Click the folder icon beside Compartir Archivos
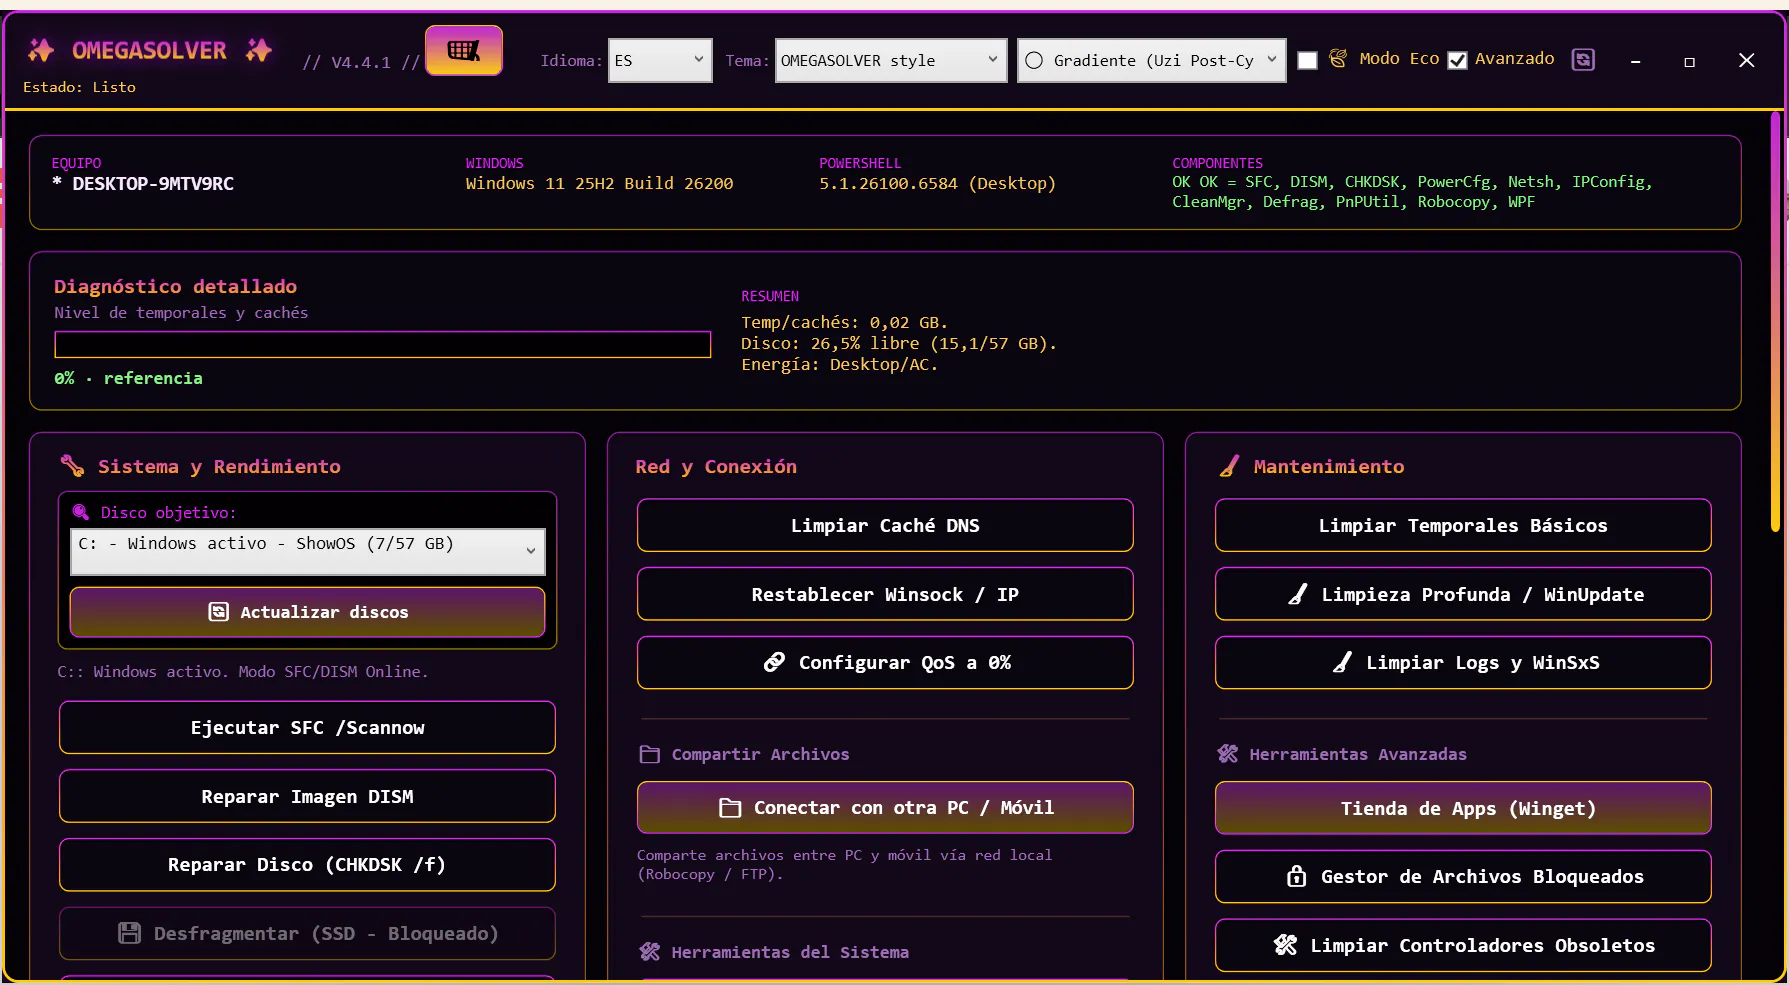 pyautogui.click(x=650, y=754)
